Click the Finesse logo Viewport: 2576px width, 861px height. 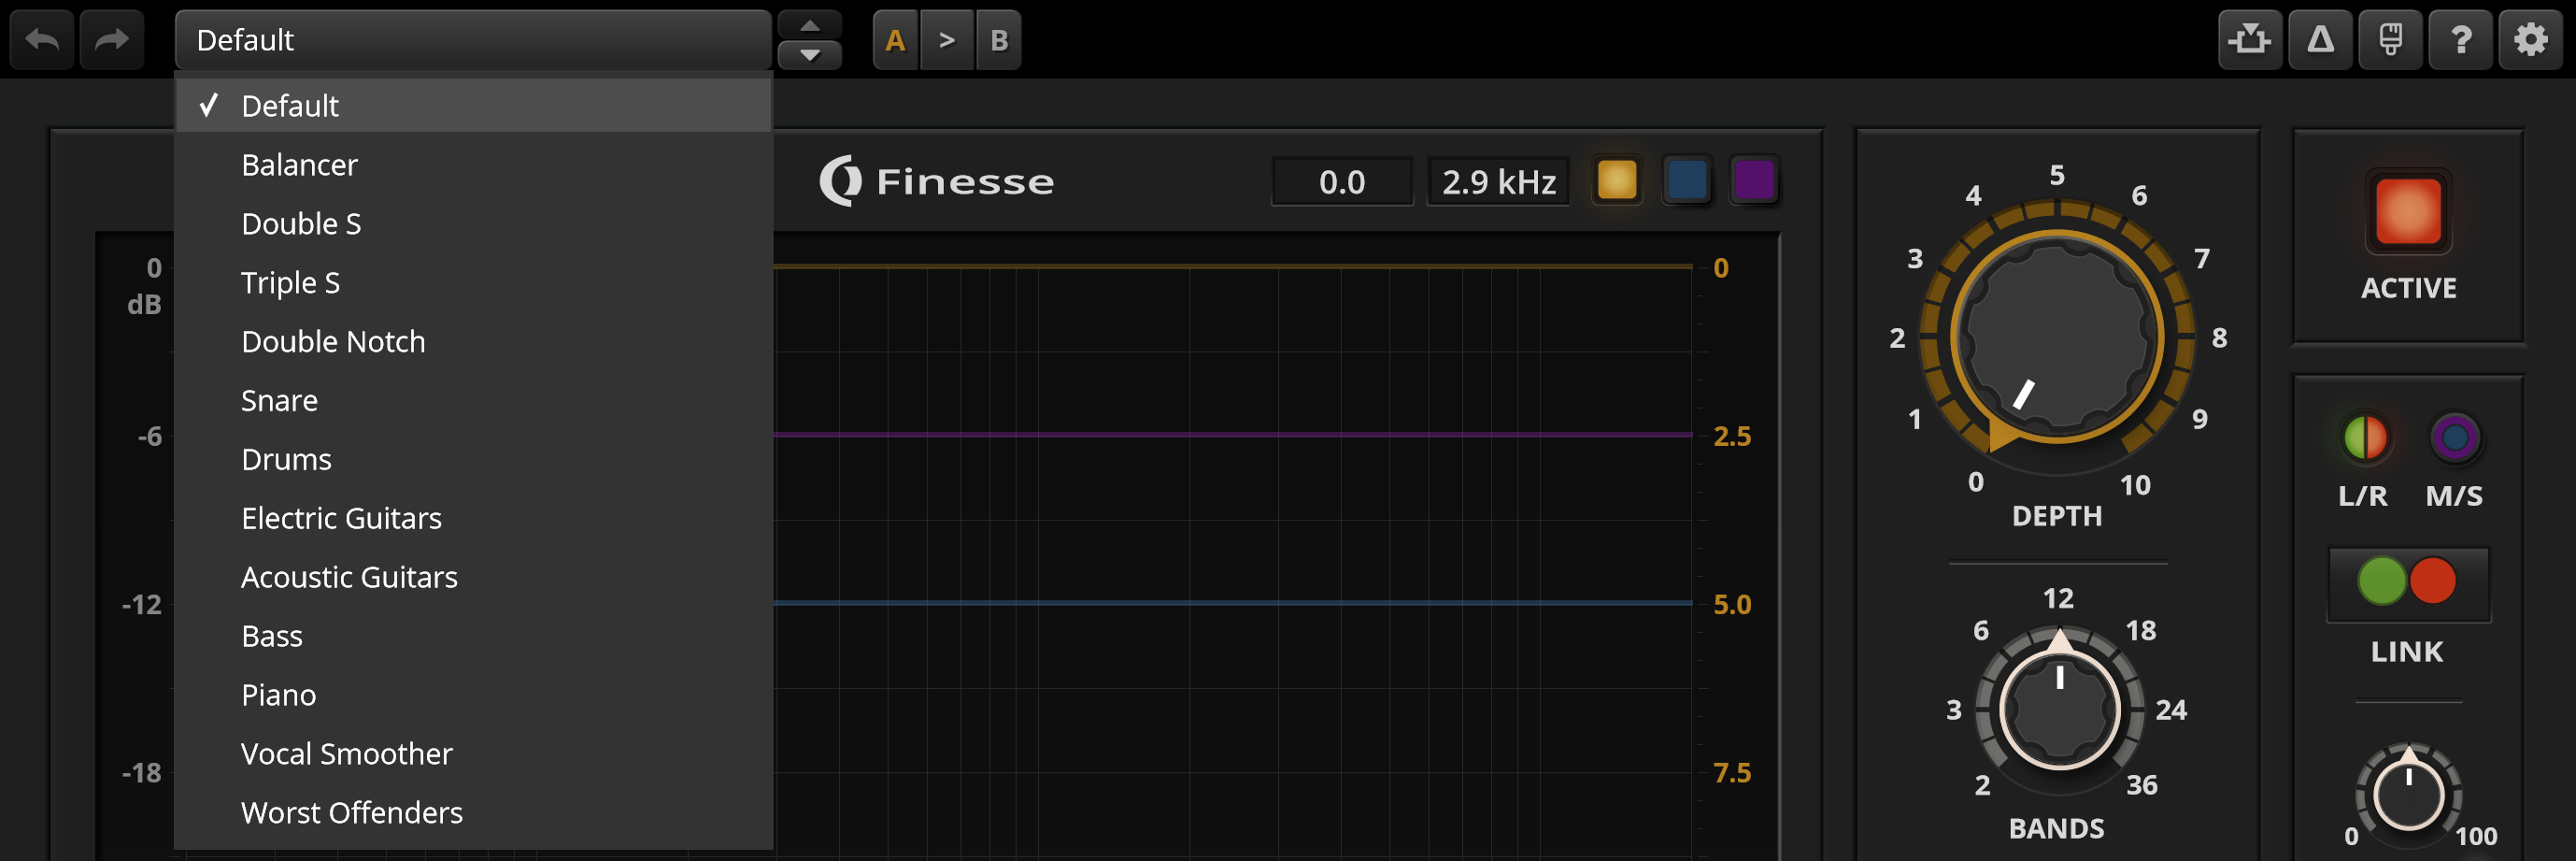pos(937,181)
